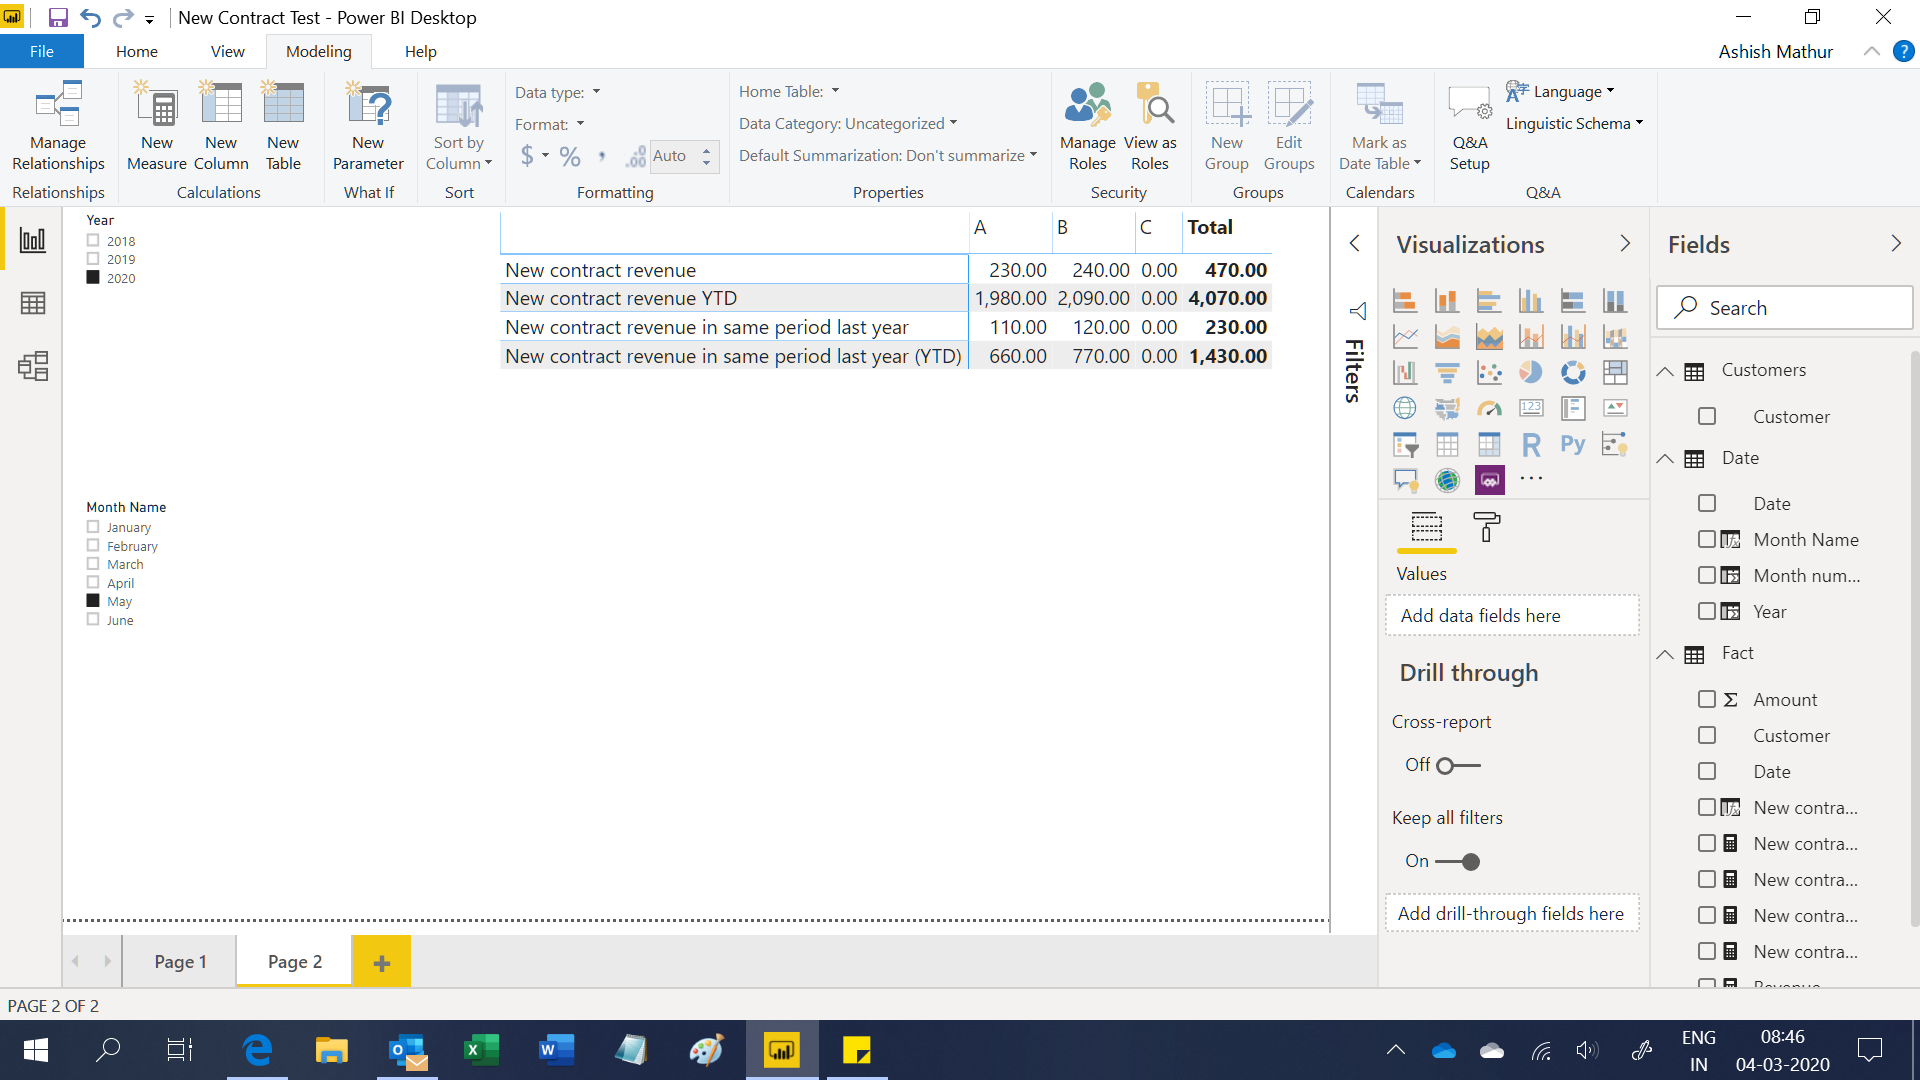1920x1080 pixels.
Task: Open Excel from the Windows taskbar
Action: pyautogui.click(x=481, y=1050)
